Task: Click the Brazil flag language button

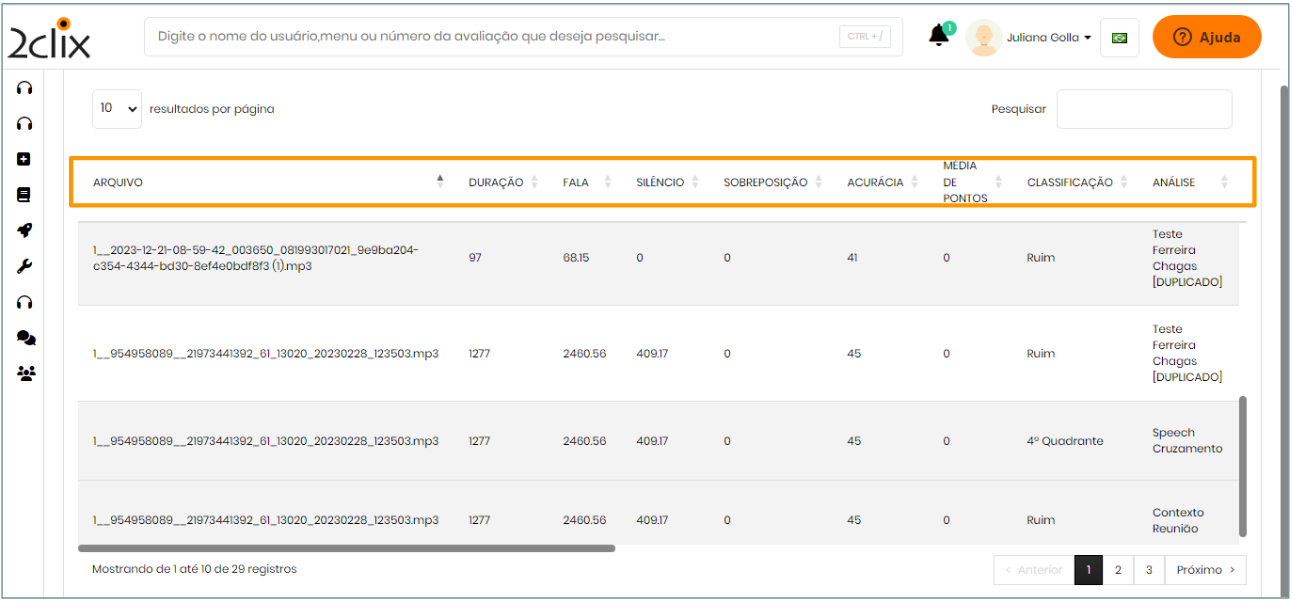Action: tap(1119, 38)
